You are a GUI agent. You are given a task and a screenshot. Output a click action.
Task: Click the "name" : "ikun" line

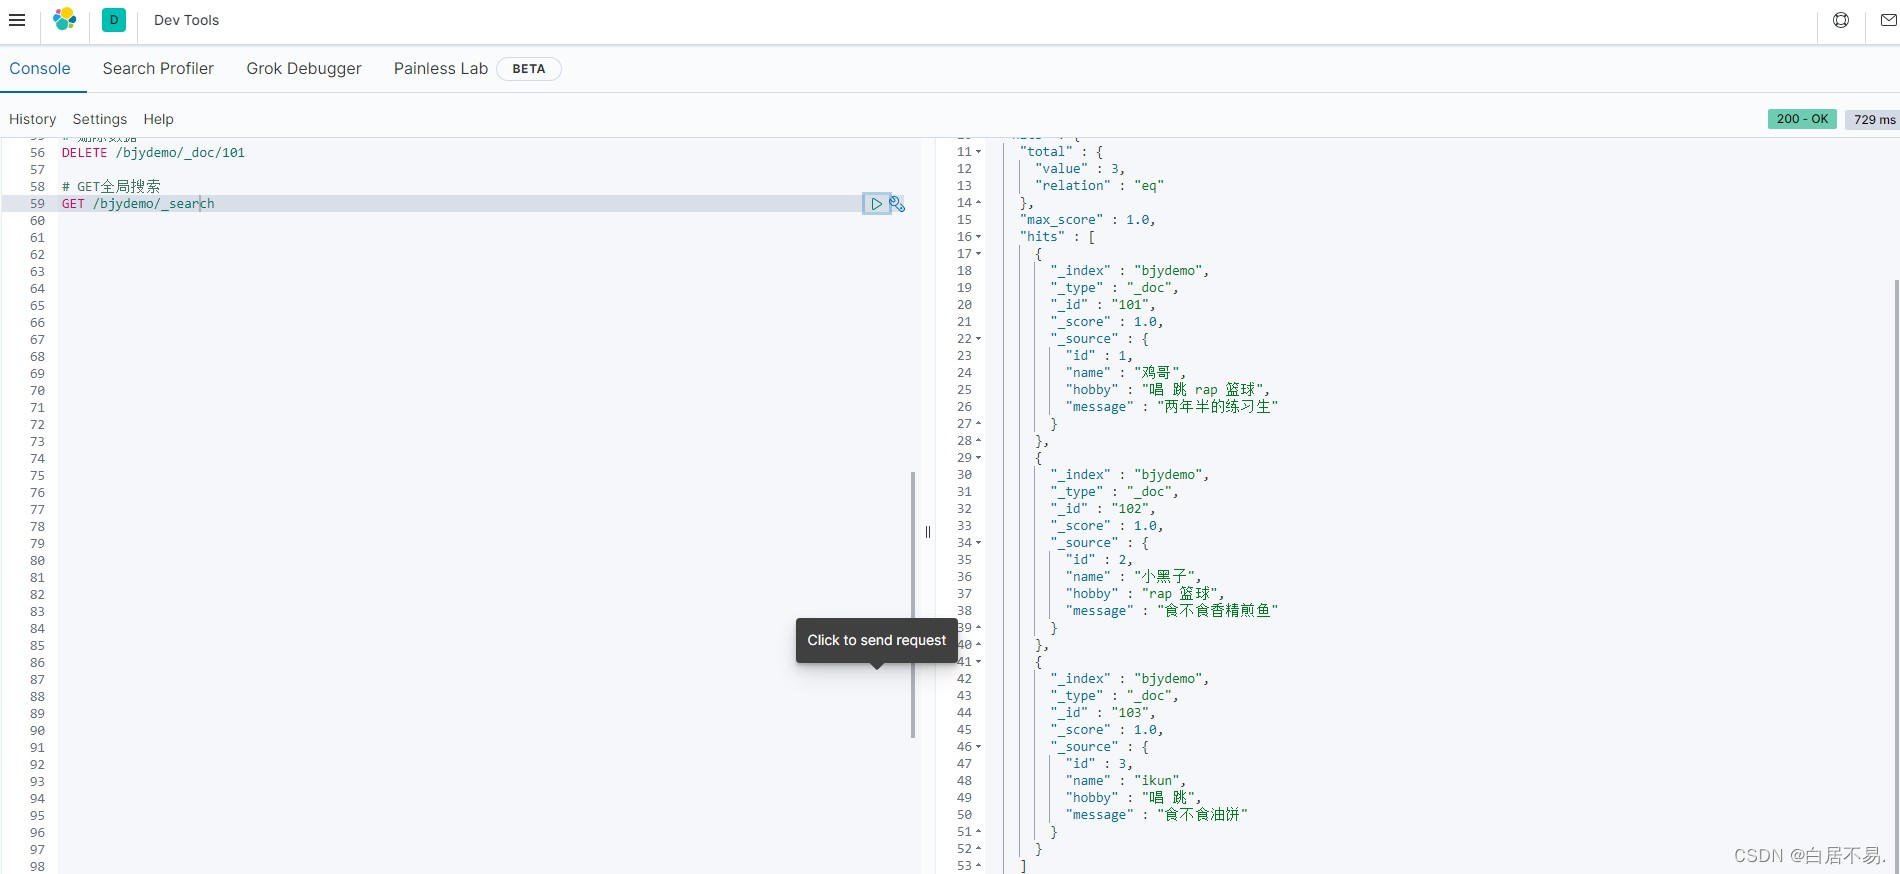(1125, 781)
